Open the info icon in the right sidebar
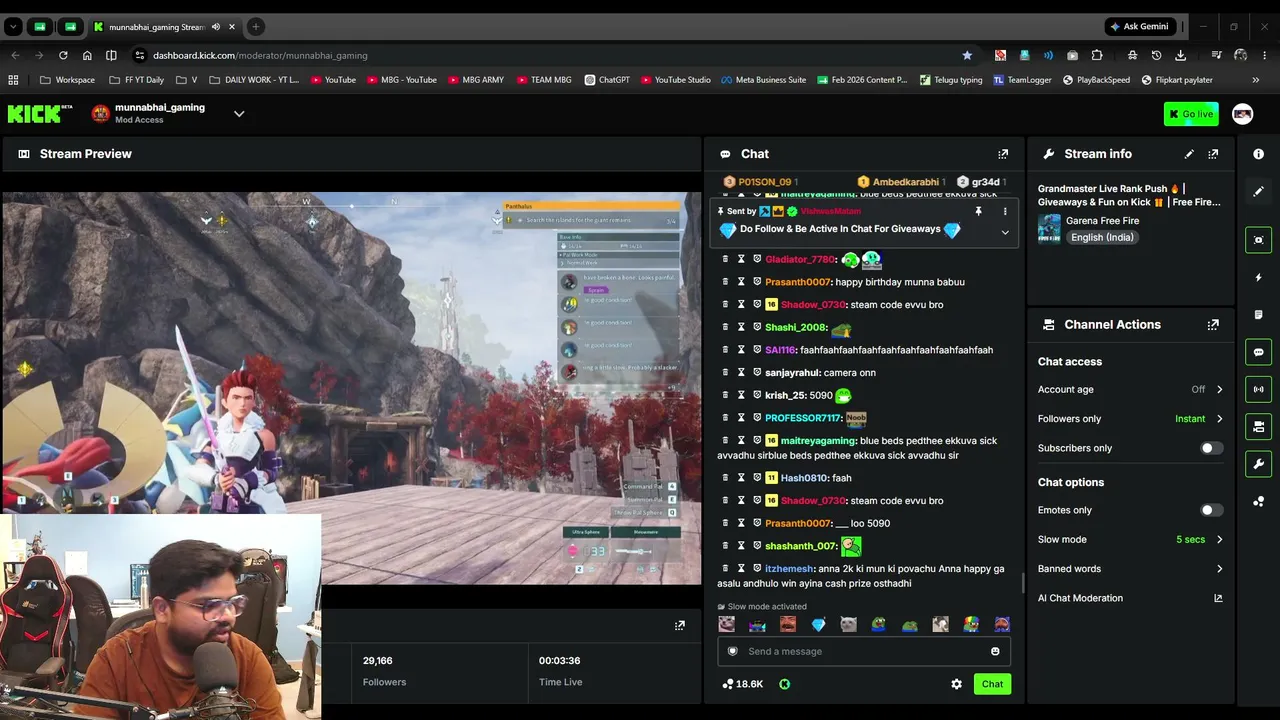1280x720 pixels. (1258, 154)
